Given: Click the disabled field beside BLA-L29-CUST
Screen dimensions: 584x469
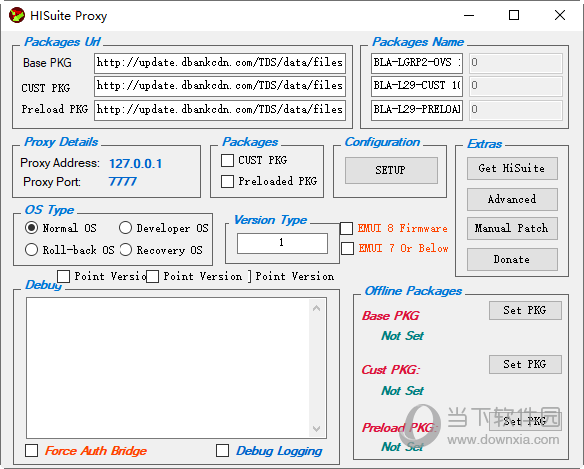Looking at the screenshot, I should (515, 86).
